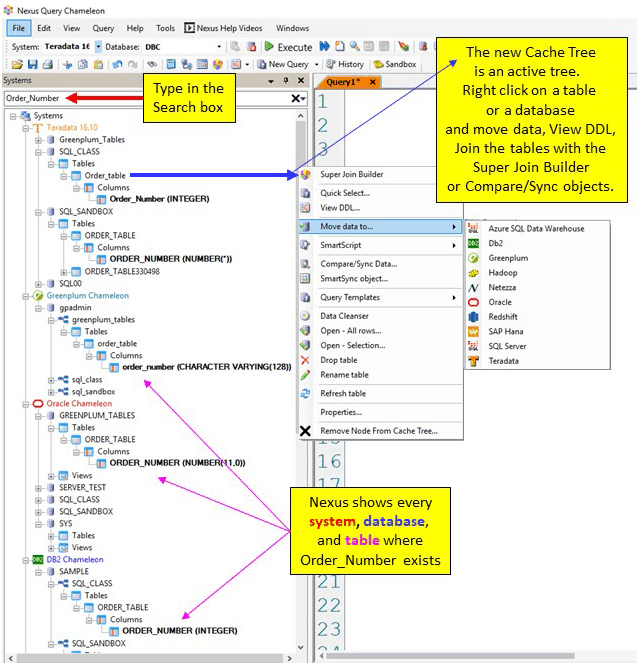Click the Hadoop elephant icon in submenu
Image resolution: width=638 pixels, height=669 pixels.
coord(474,272)
